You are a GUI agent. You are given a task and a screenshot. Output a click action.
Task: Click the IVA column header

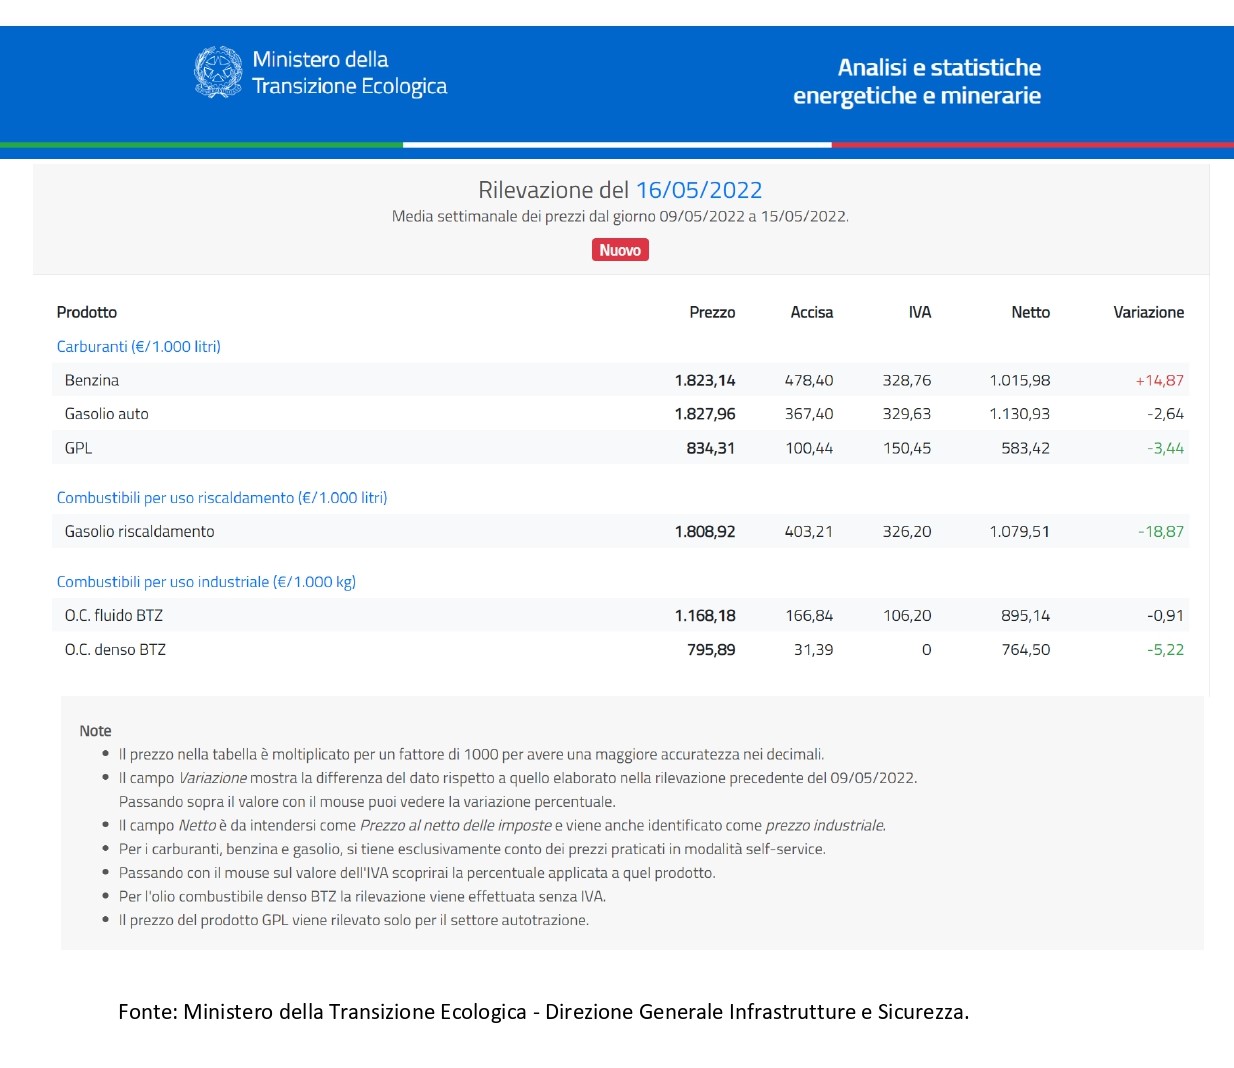(920, 312)
